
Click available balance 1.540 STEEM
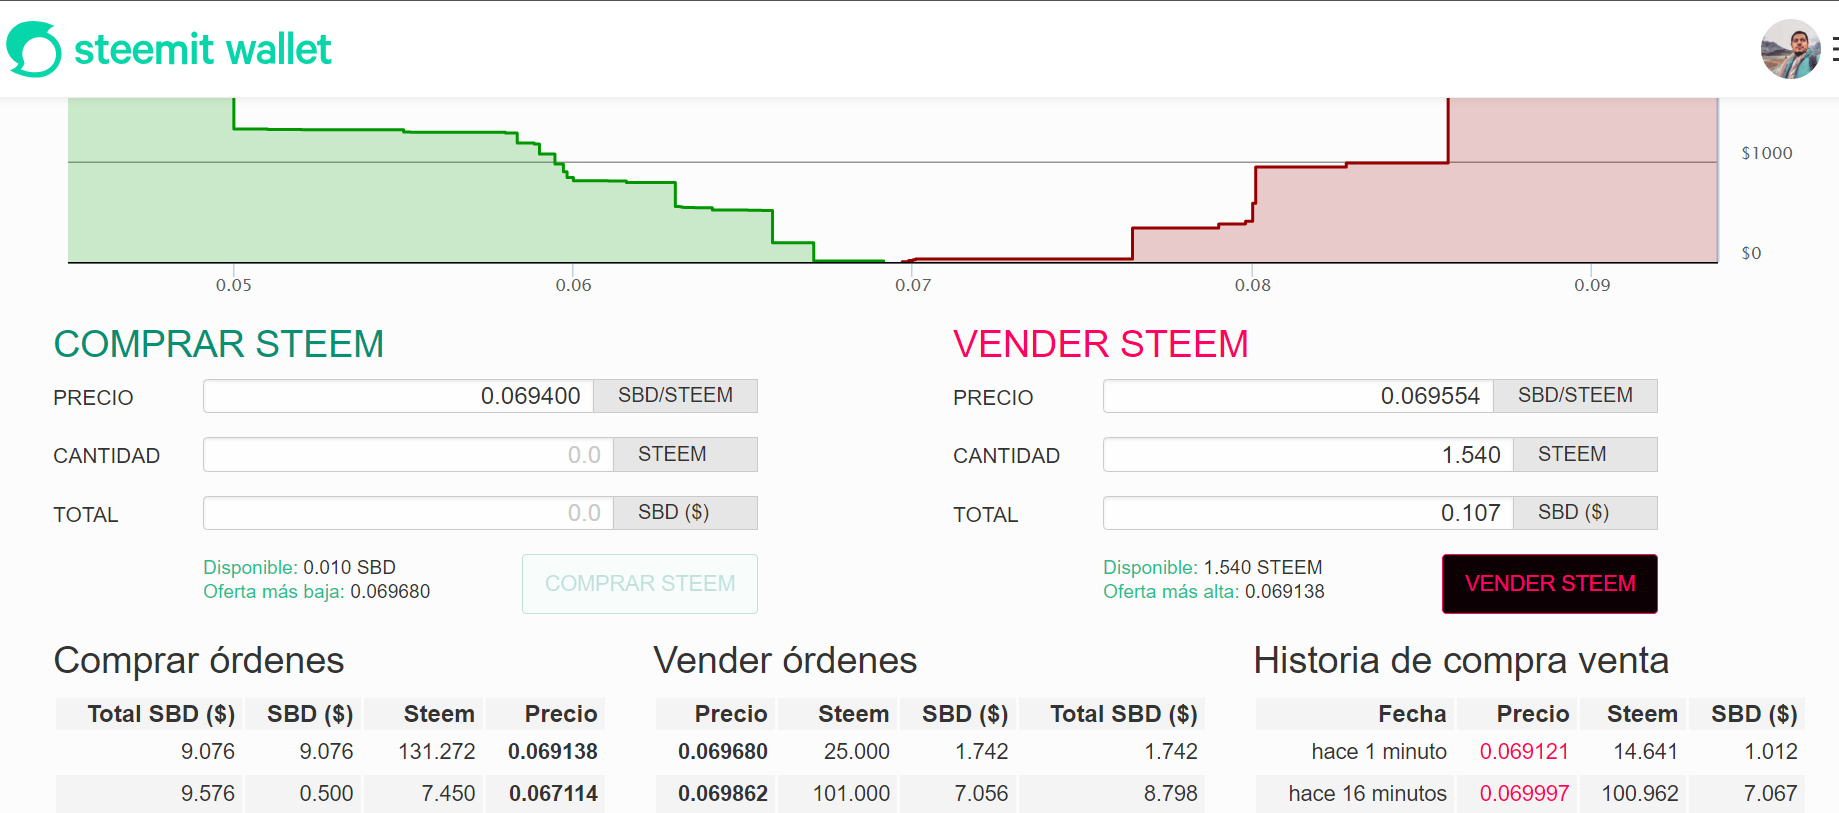pos(1263,567)
